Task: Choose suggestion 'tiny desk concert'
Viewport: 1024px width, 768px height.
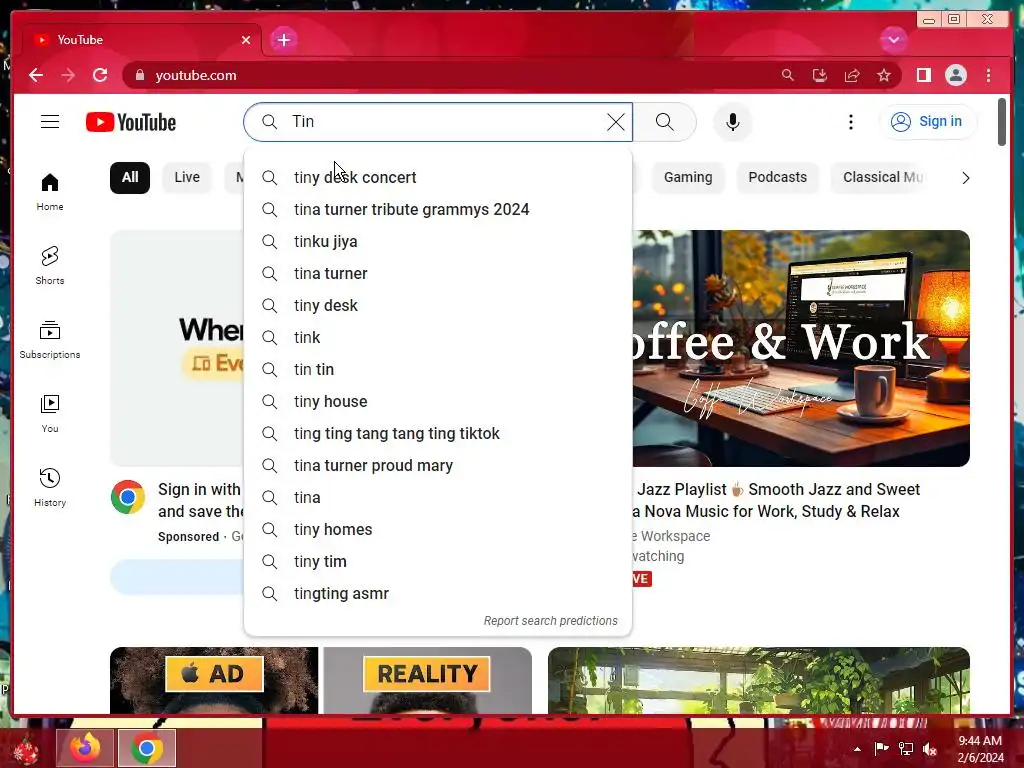Action: (438, 177)
